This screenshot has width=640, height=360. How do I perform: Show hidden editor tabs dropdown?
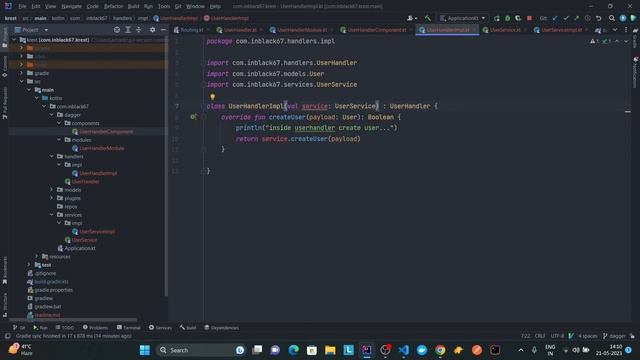click(x=615, y=30)
